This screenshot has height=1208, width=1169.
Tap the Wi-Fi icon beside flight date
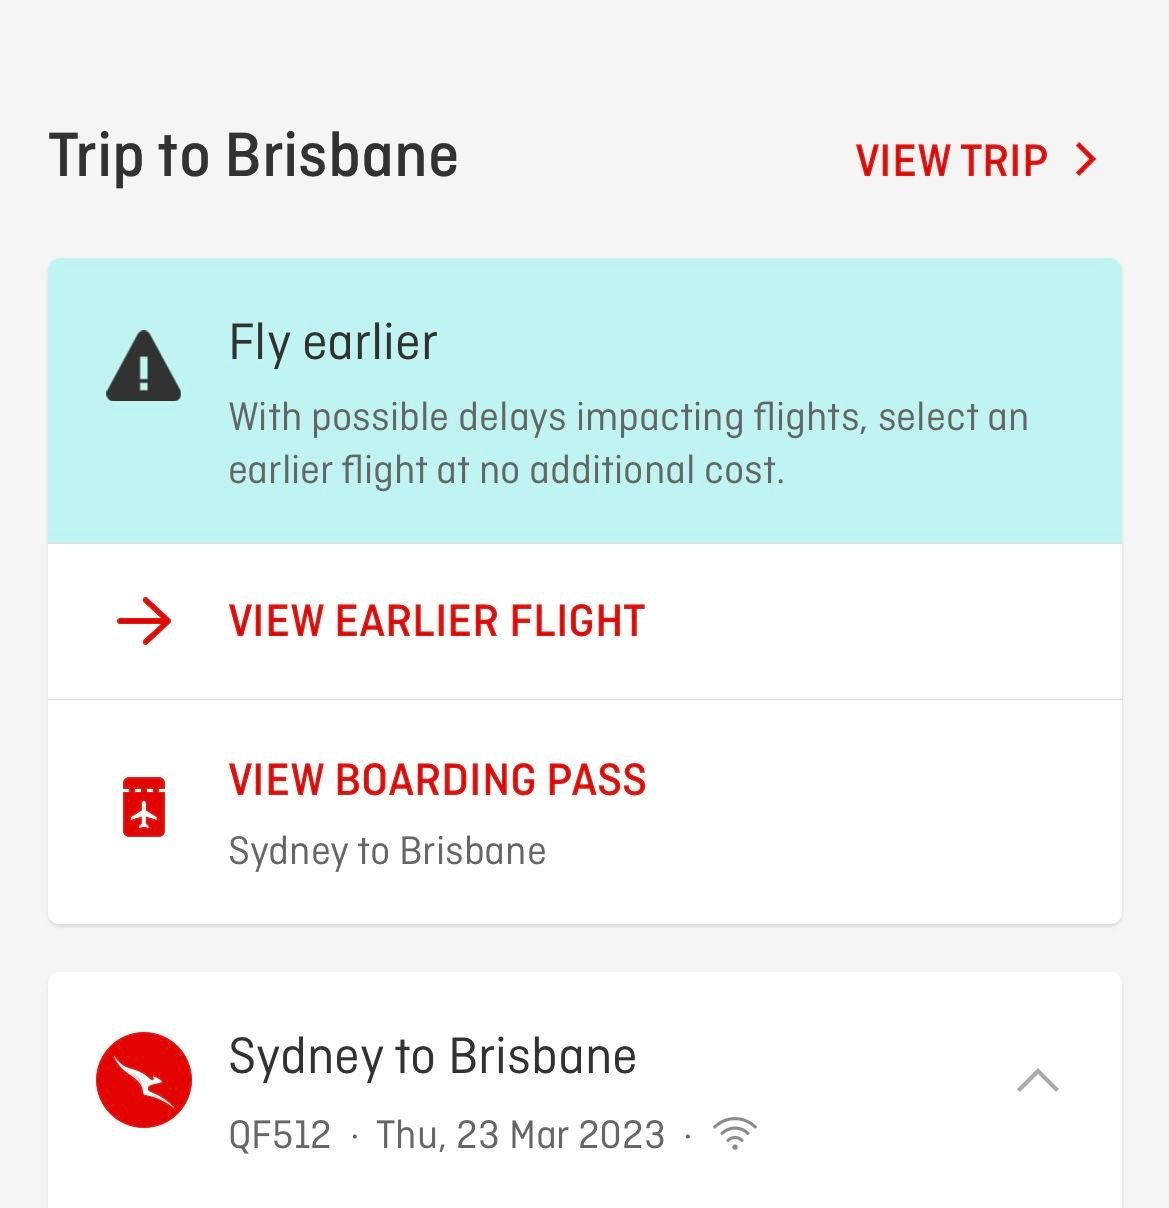(735, 1134)
